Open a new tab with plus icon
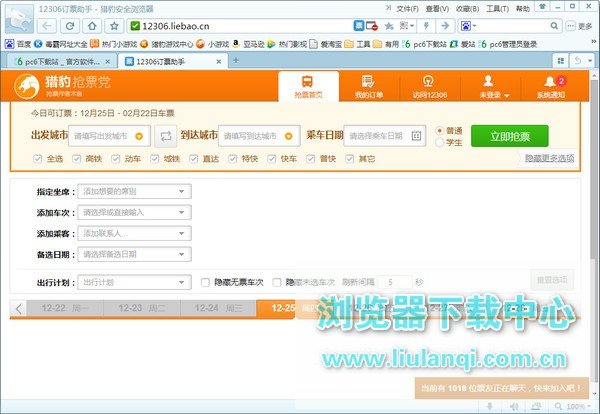Image resolution: width=600 pixels, height=414 pixels. [236, 60]
